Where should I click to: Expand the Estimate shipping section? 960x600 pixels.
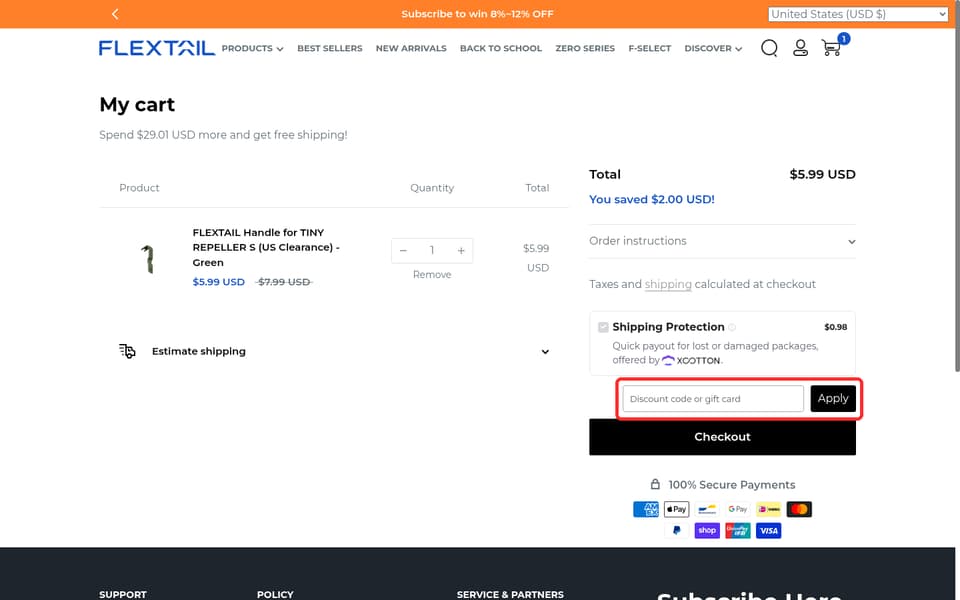[334, 351]
